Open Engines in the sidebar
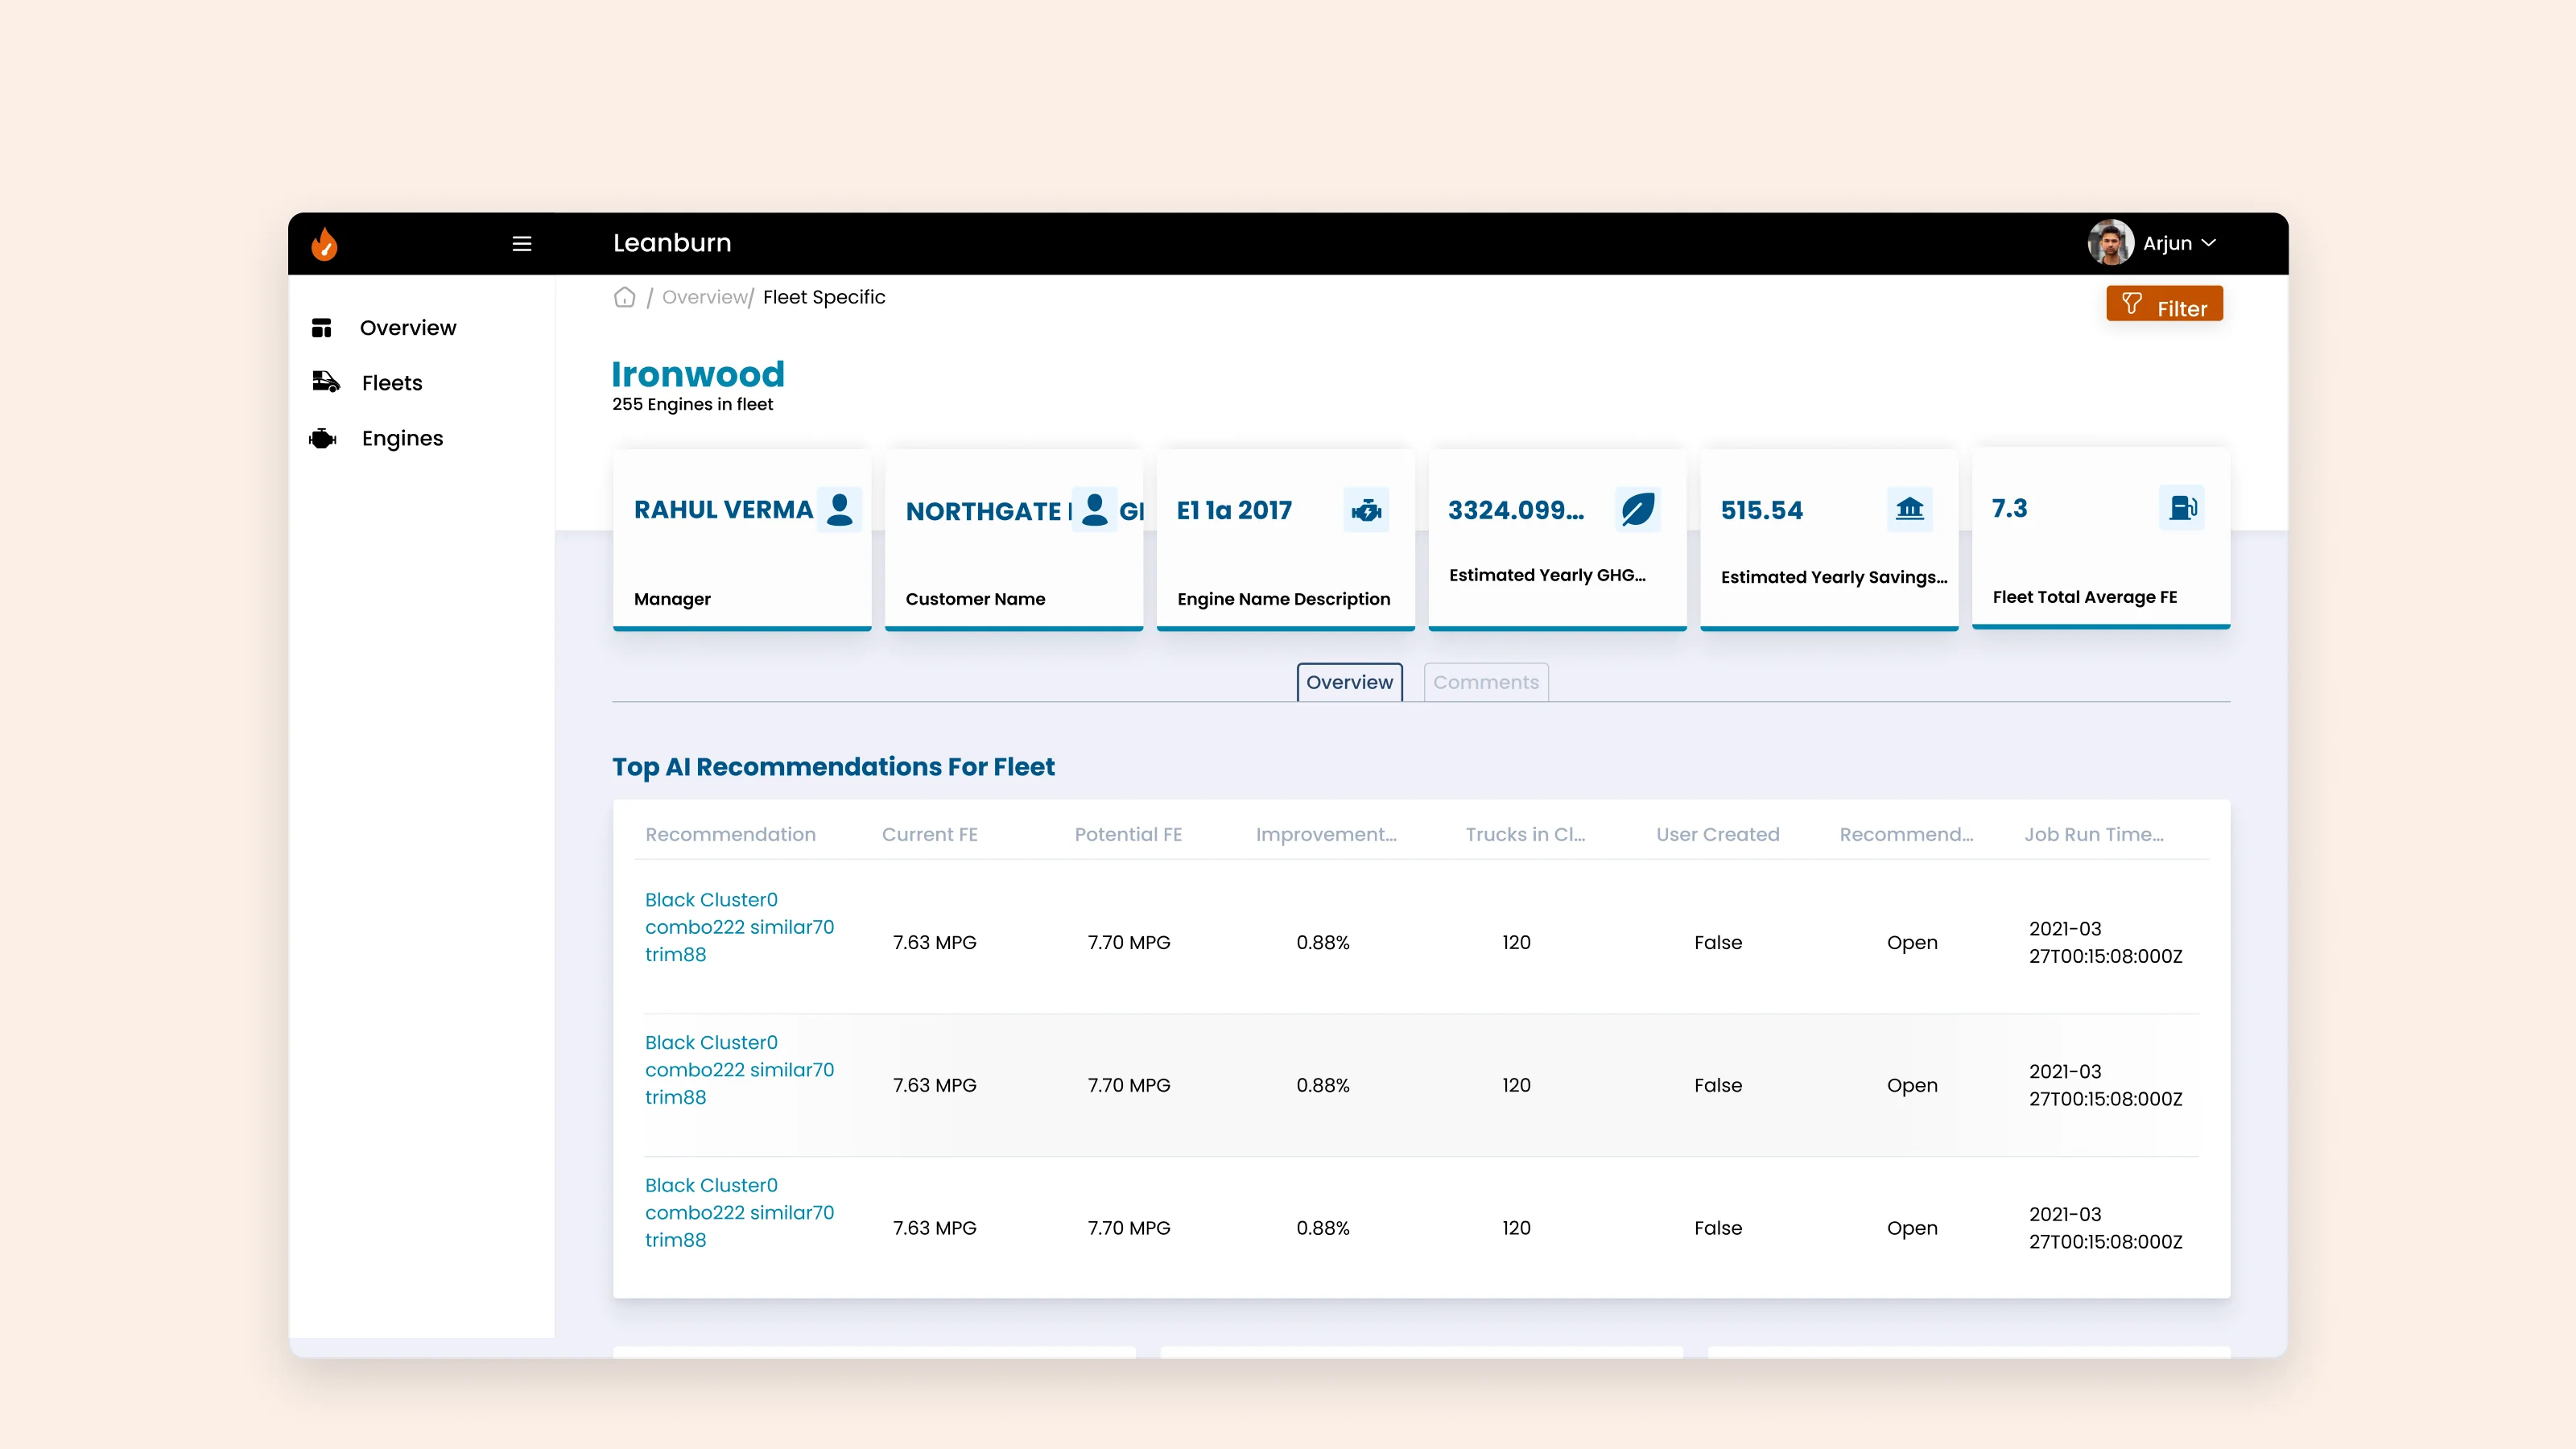Viewport: 2576px width, 1449px height. 402,438
